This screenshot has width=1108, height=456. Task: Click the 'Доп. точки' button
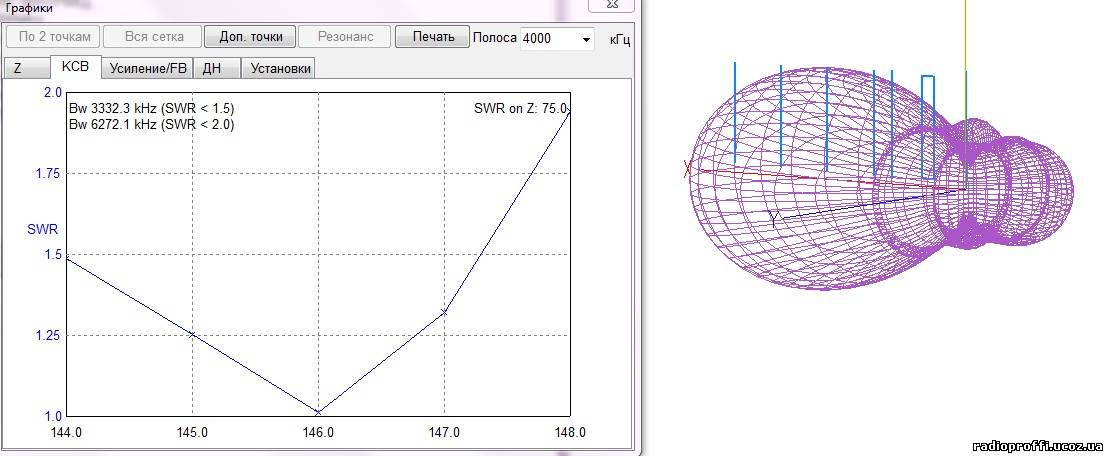coord(251,37)
